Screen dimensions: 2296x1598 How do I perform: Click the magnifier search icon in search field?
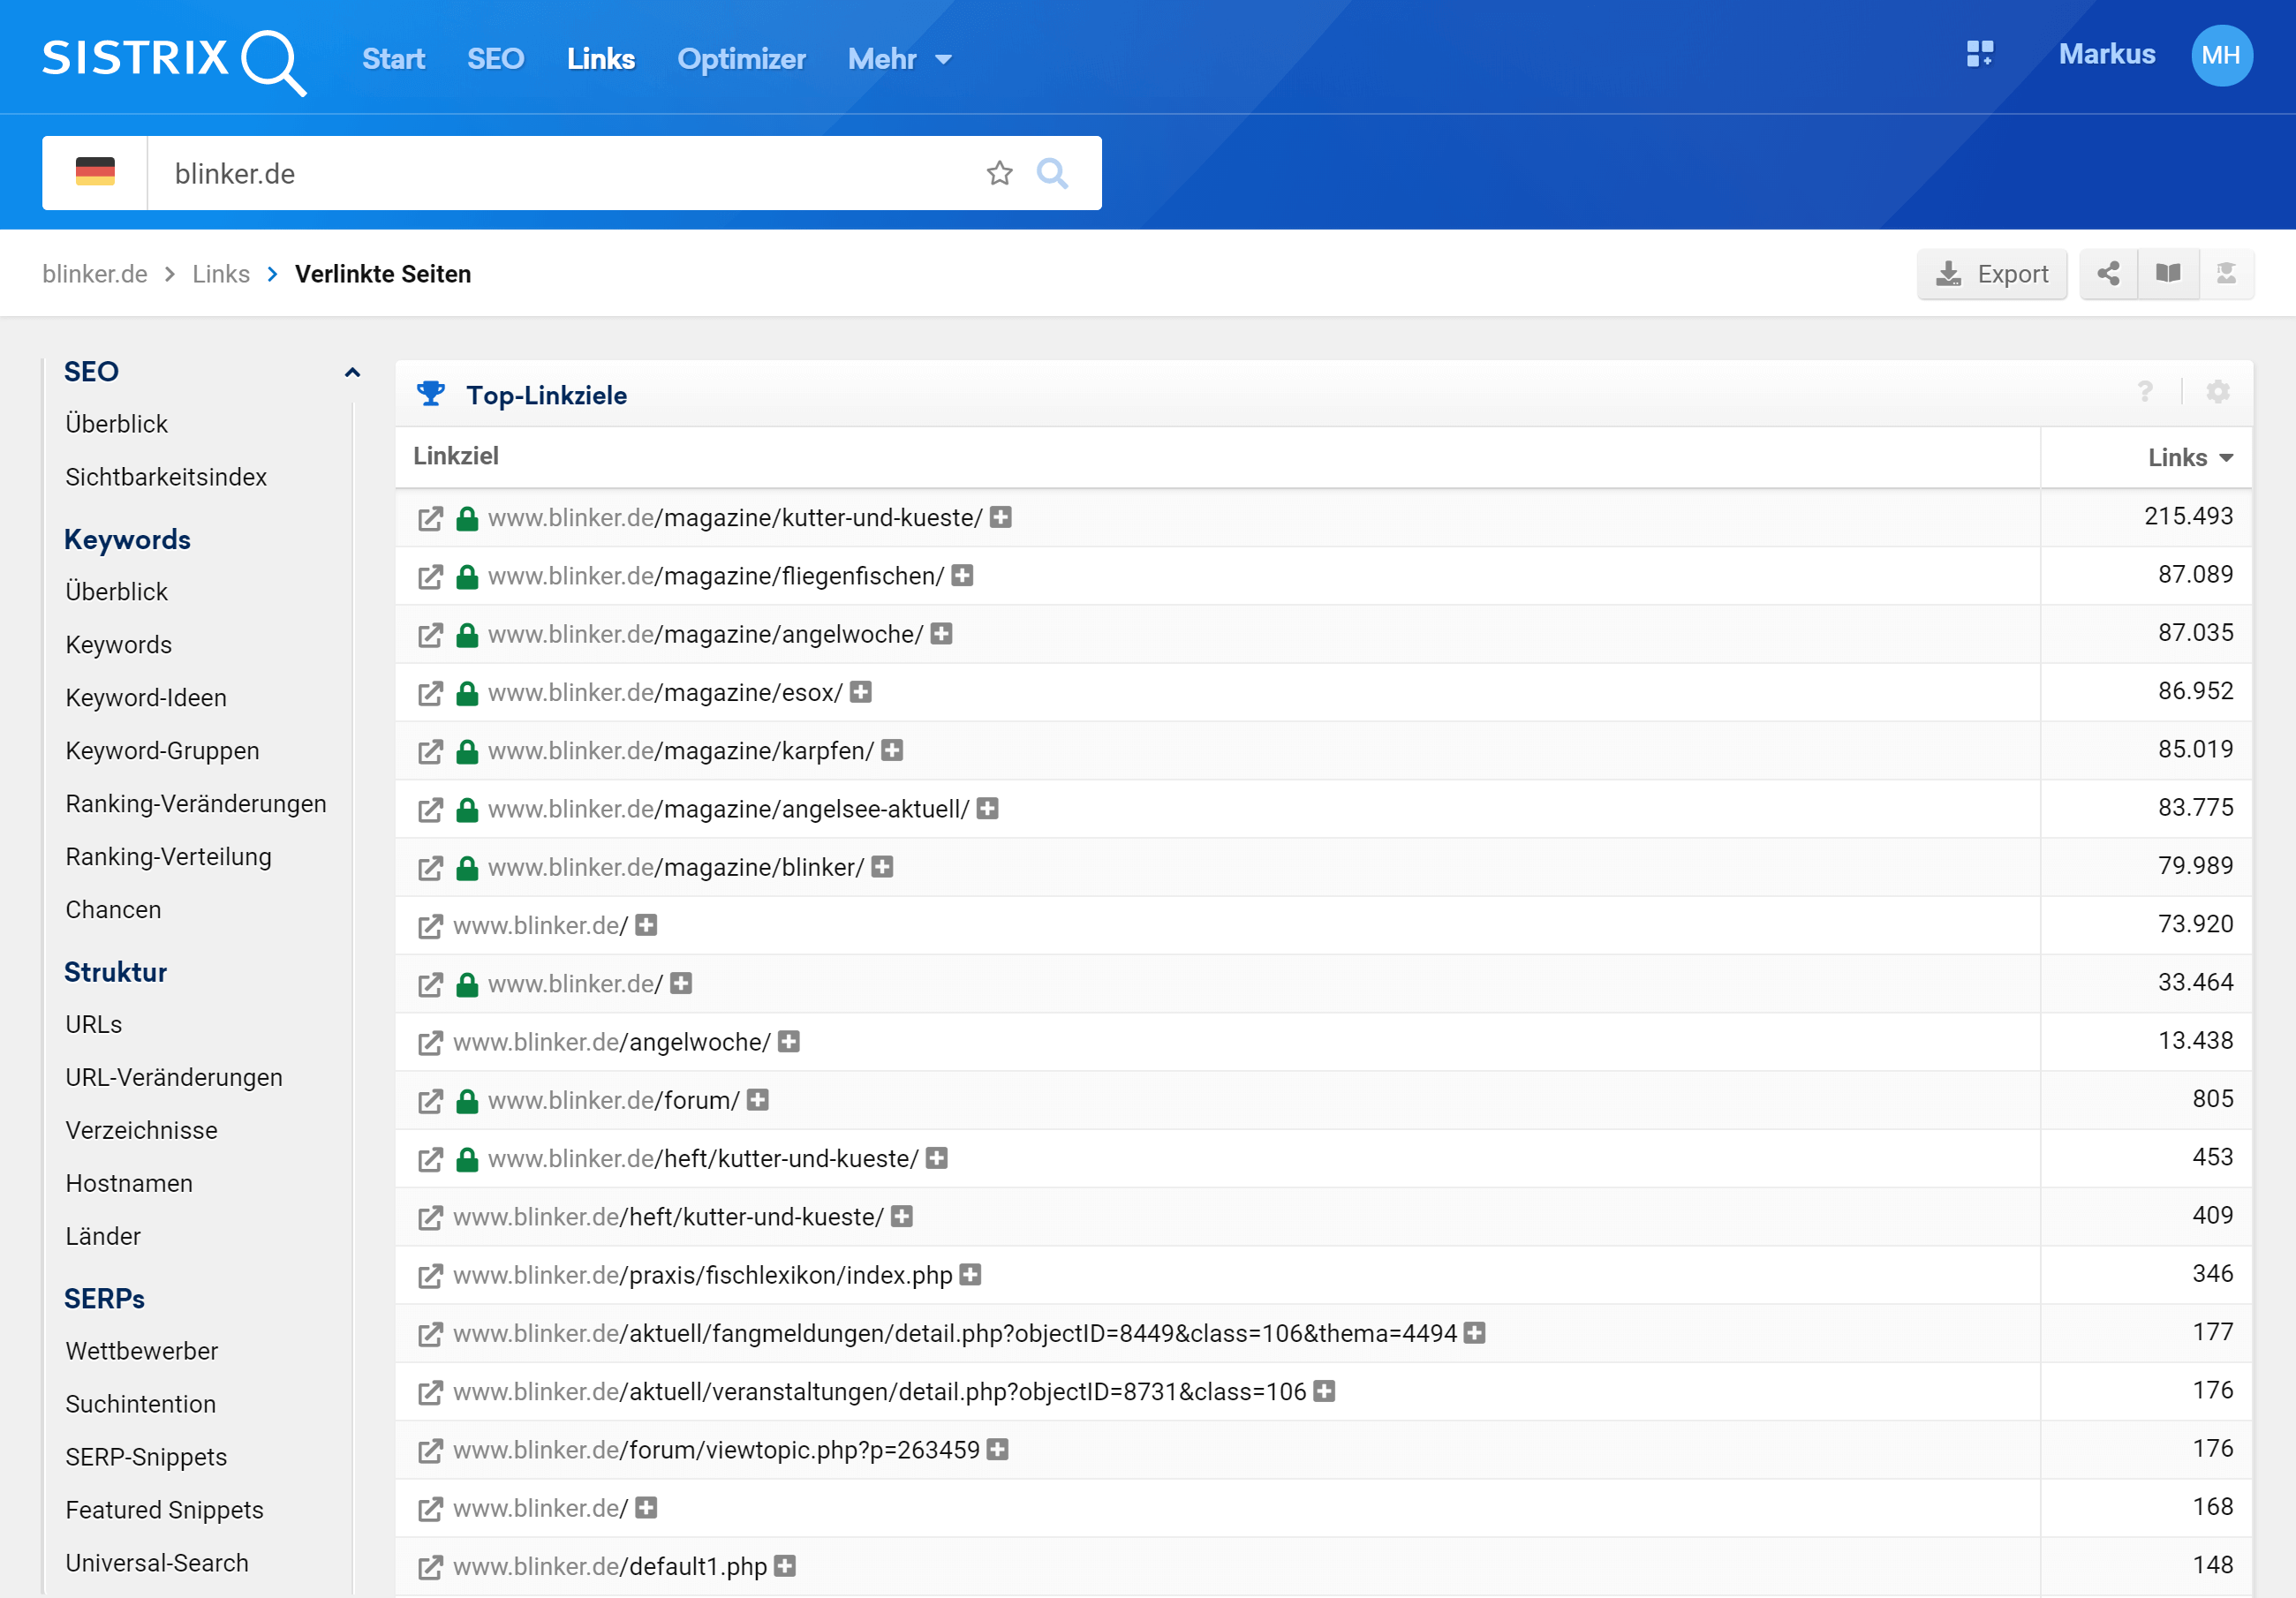point(1052,173)
